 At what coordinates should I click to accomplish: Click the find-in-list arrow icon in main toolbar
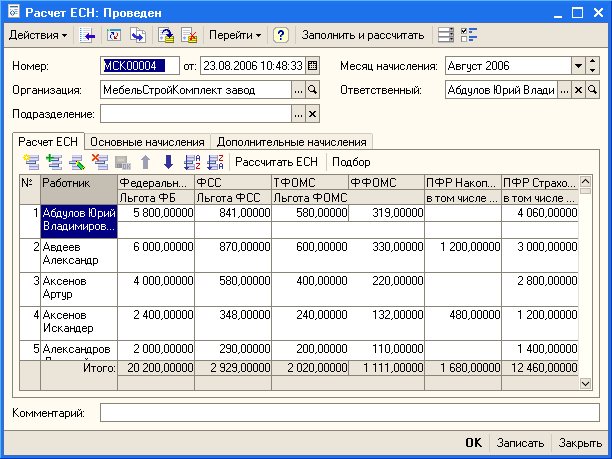click(87, 35)
